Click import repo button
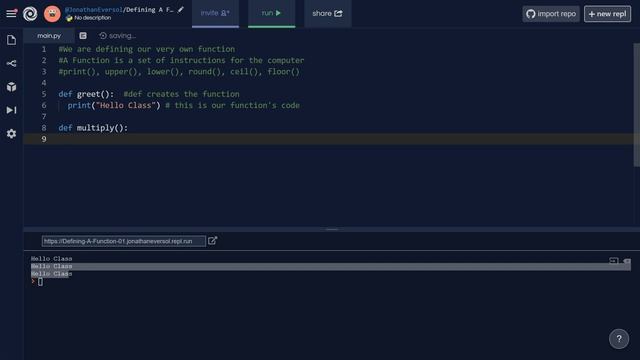This screenshot has width=640, height=360. point(551,14)
